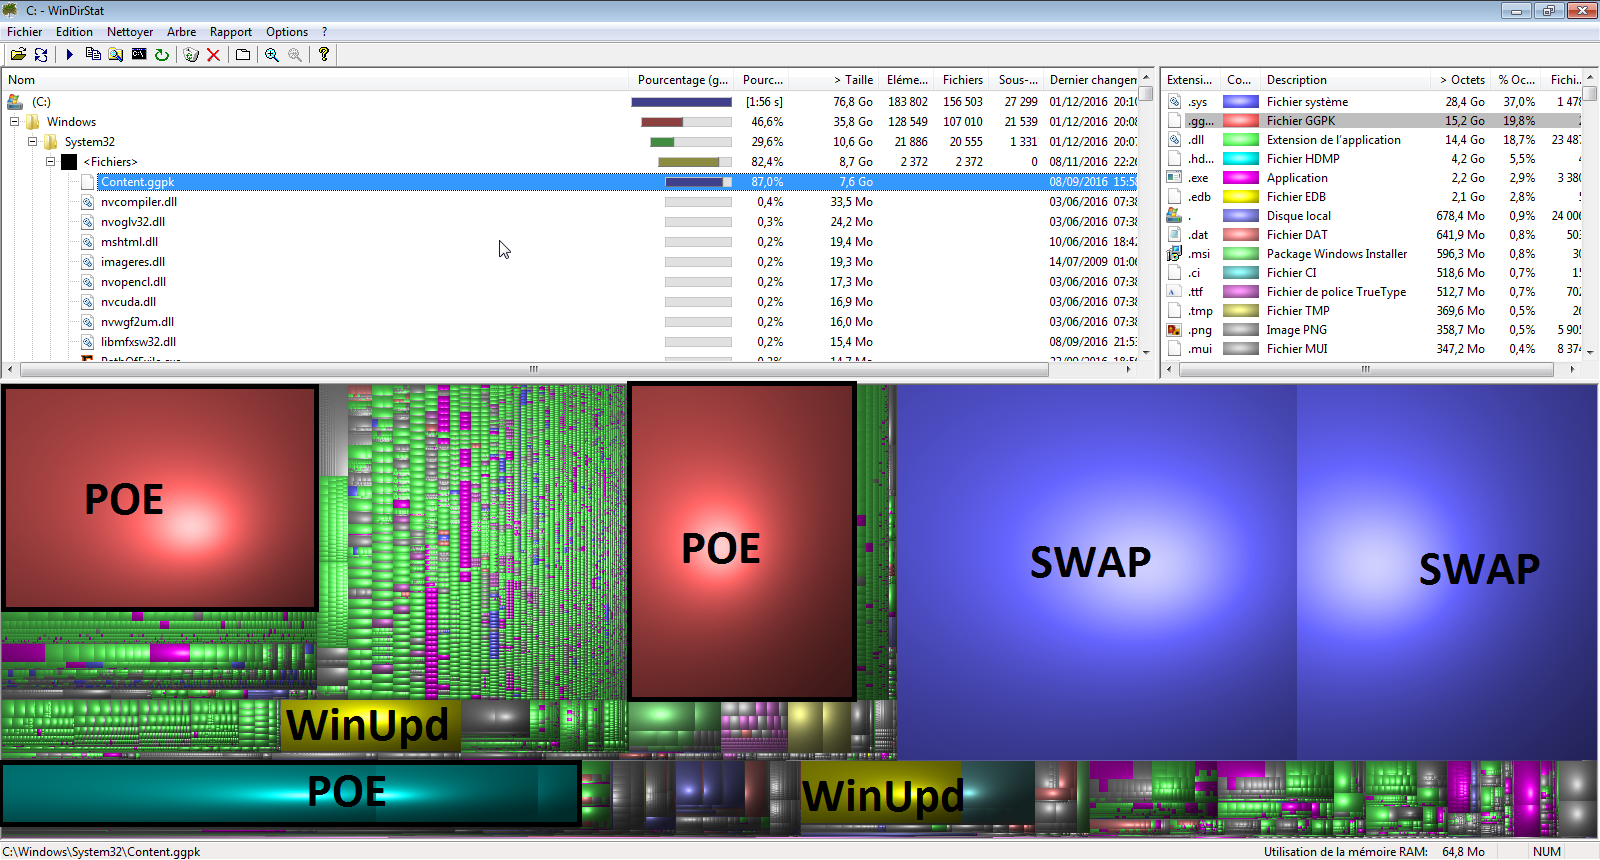Open the Options menu
This screenshot has width=1600, height=860.
(x=287, y=32)
